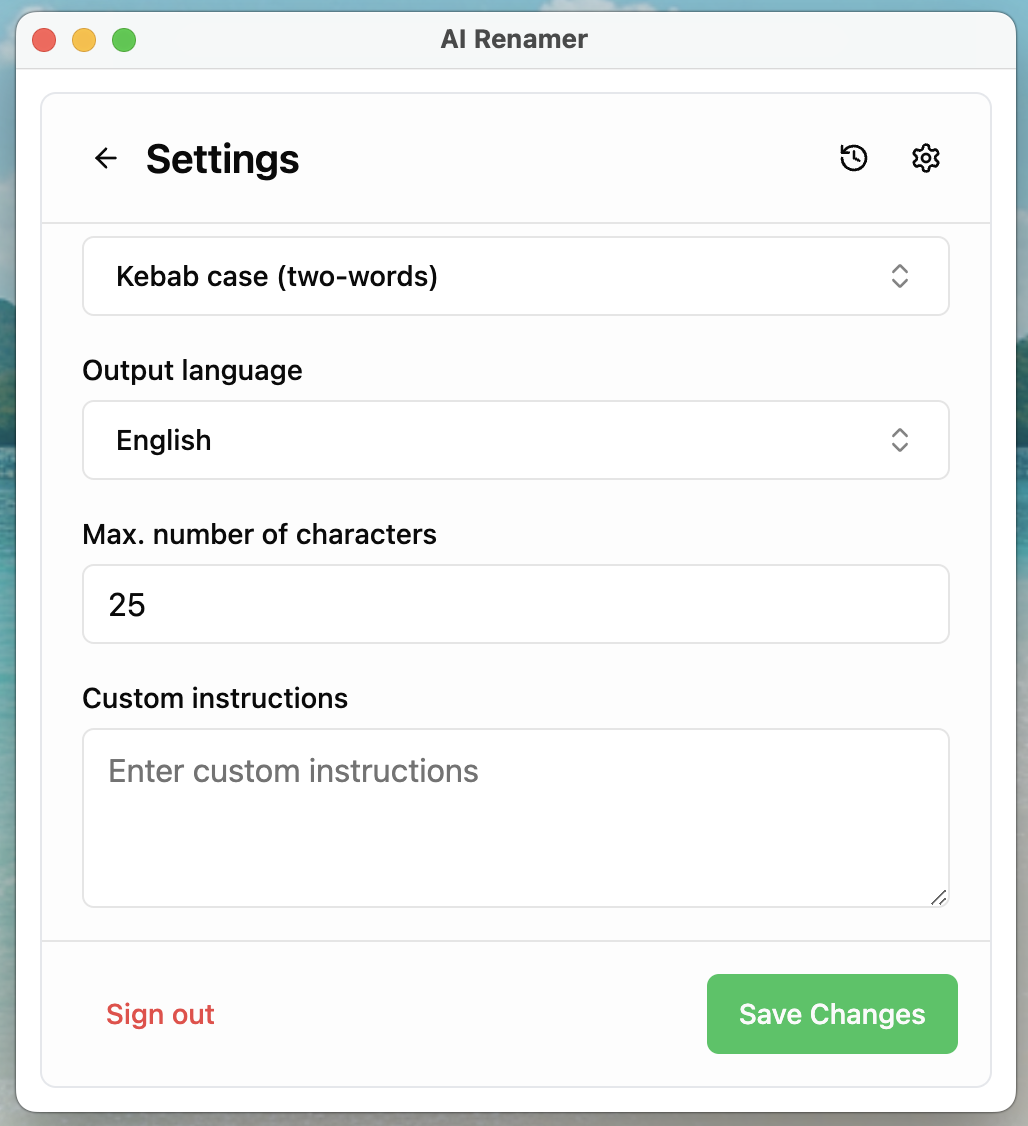Open rename history via the clock icon
The height and width of the screenshot is (1126, 1028).
(x=853, y=158)
